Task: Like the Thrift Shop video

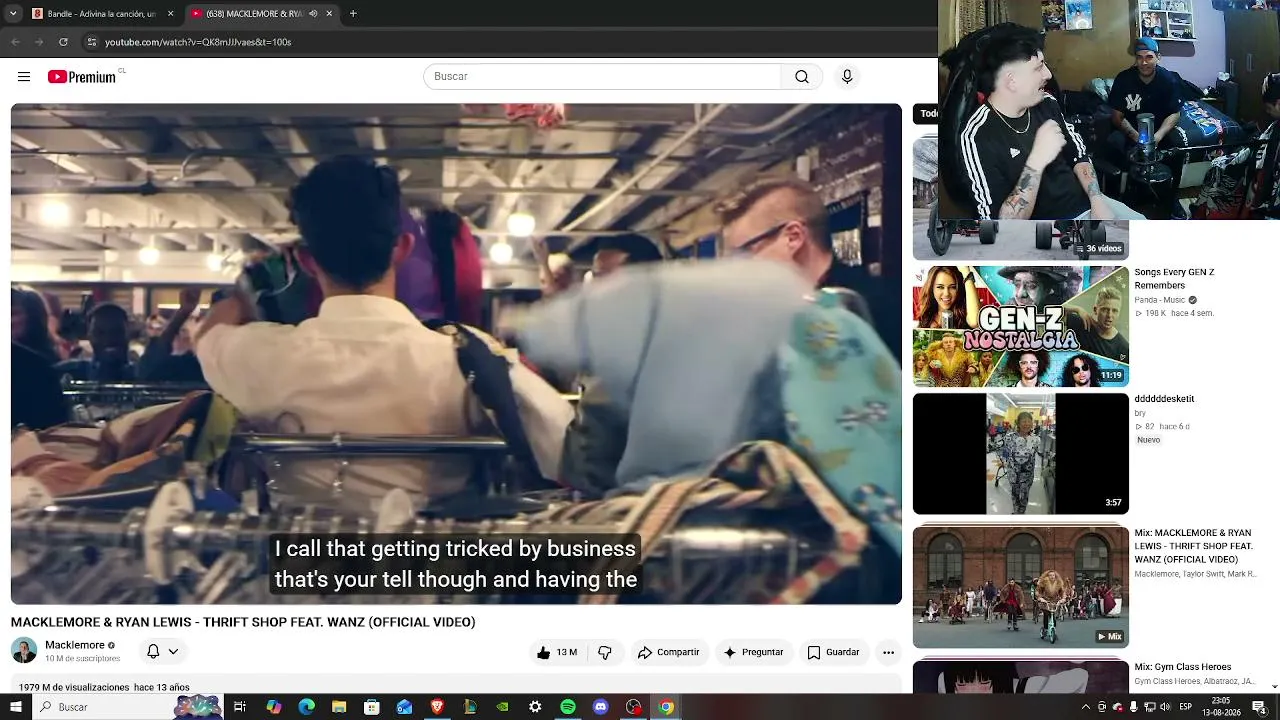Action: click(556, 652)
